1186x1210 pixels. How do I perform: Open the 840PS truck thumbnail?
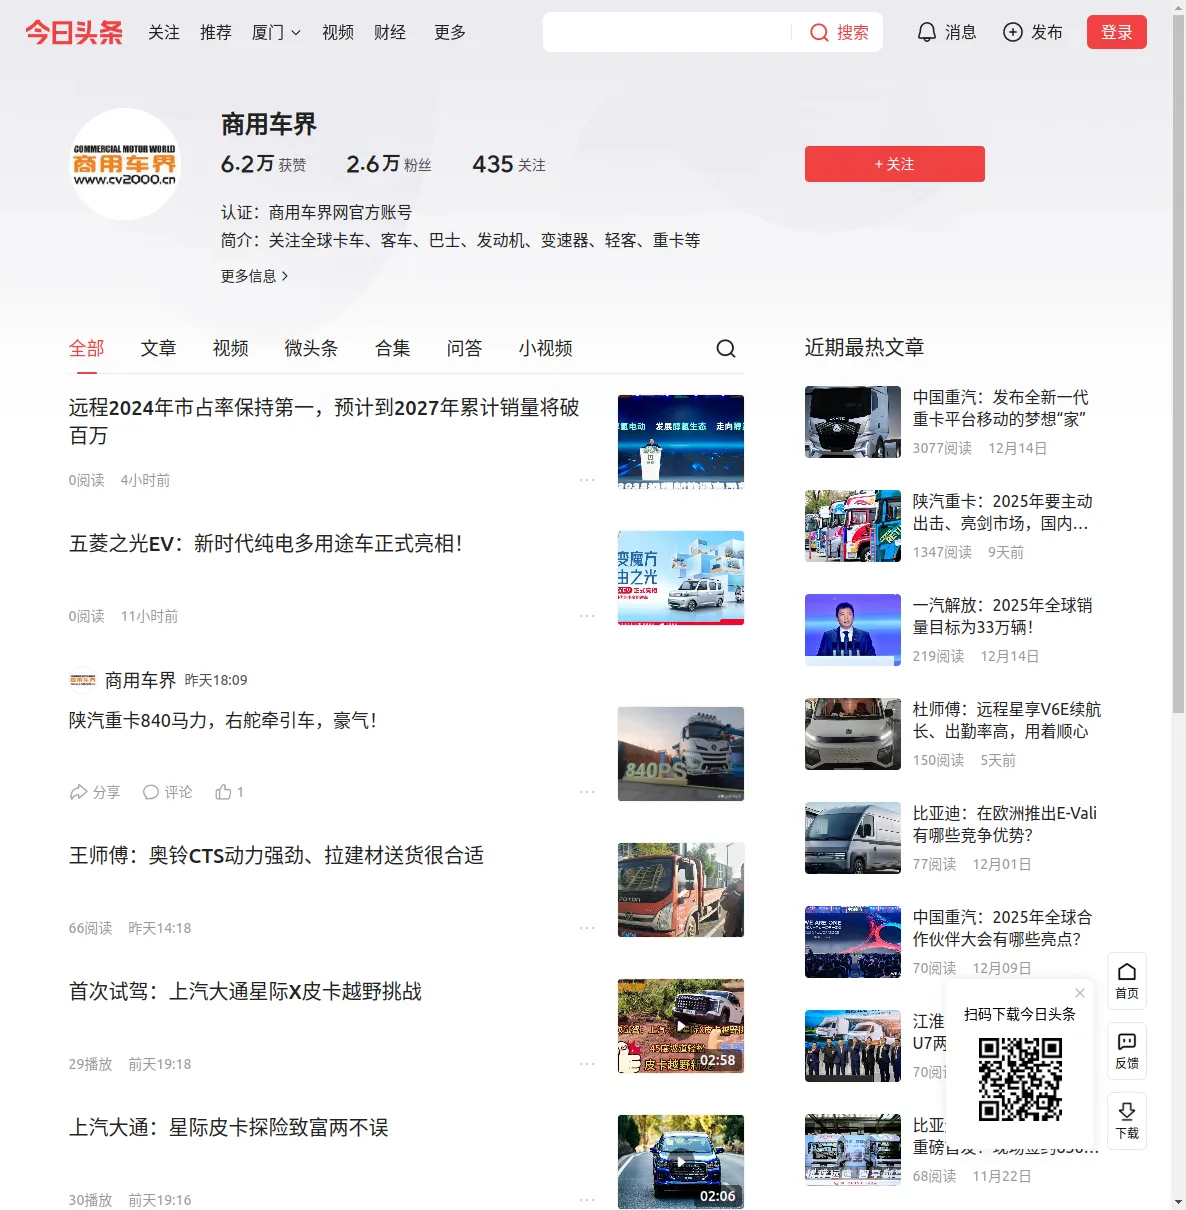(x=681, y=754)
